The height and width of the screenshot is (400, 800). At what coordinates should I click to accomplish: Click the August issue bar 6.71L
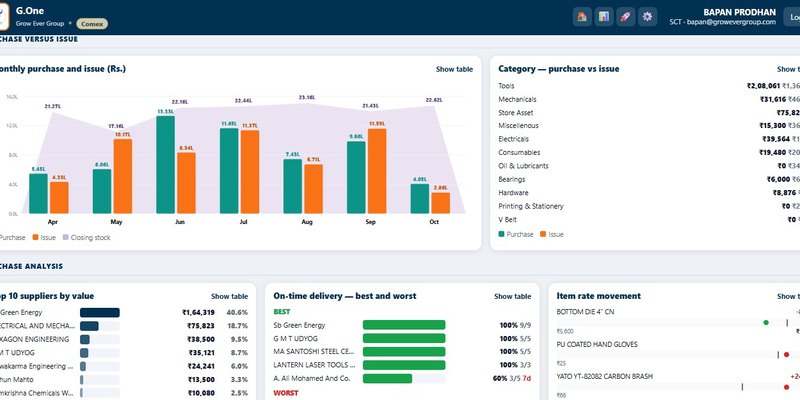[x=313, y=189]
